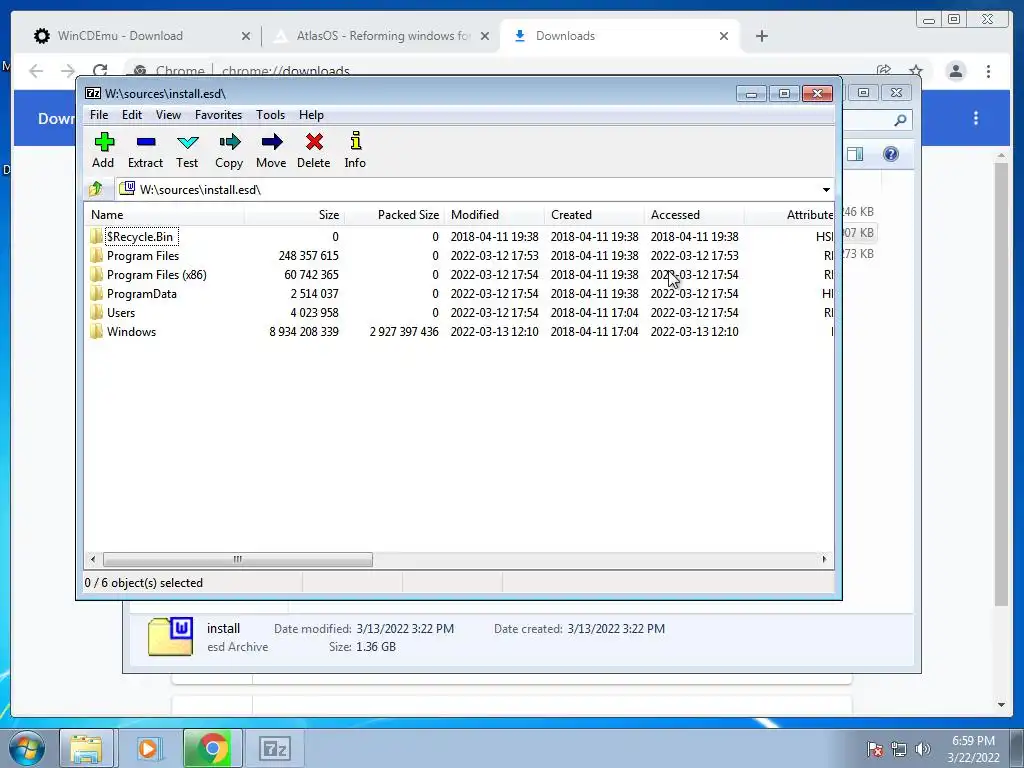The width and height of the screenshot is (1024, 768).
Task: Open Windows Explorer from the taskbar
Action: pyautogui.click(x=86, y=748)
